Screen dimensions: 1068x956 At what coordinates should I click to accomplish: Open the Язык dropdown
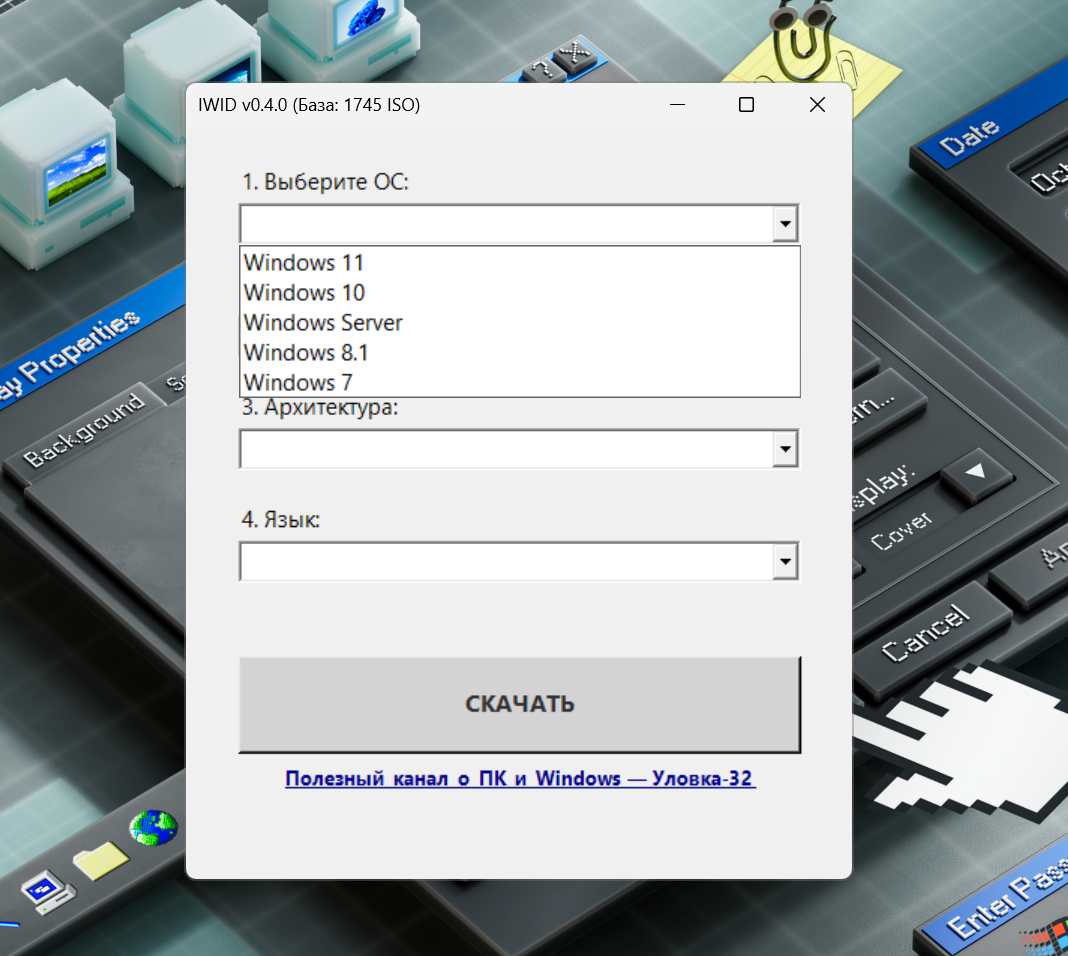pyautogui.click(x=786, y=561)
